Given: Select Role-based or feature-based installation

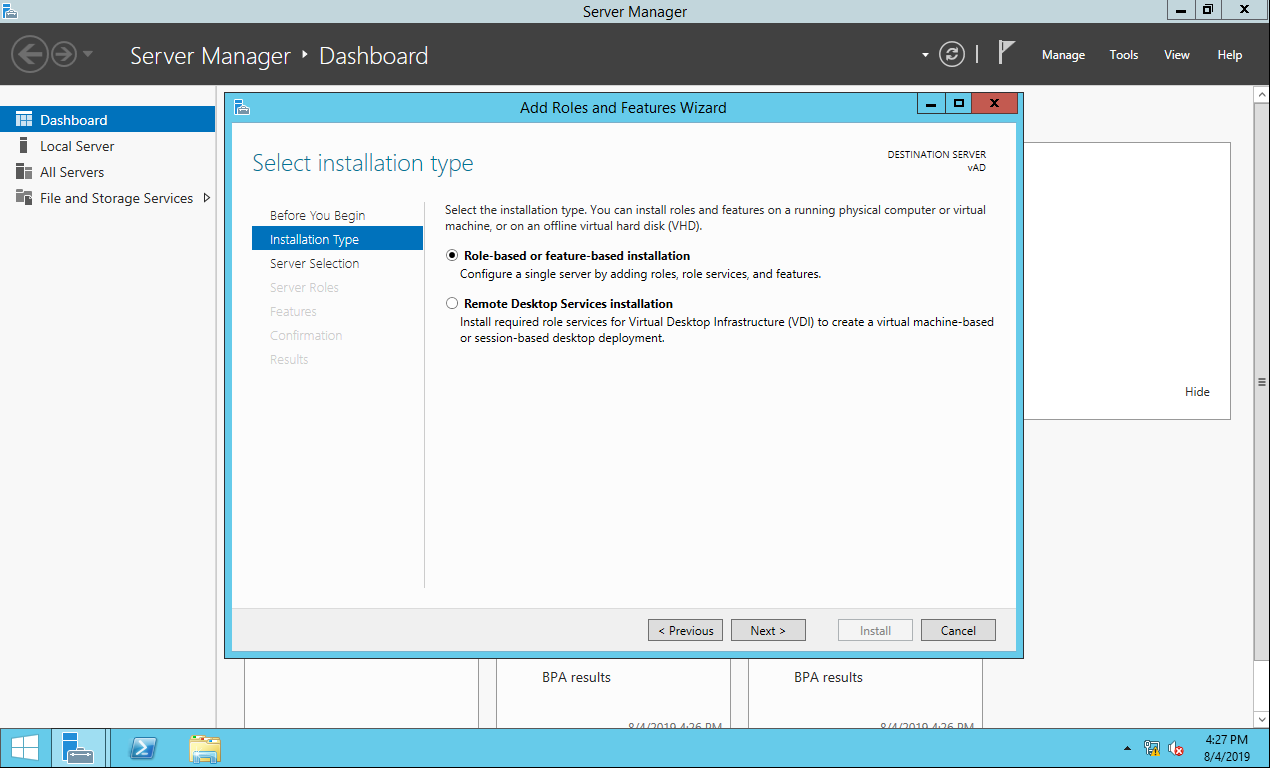Looking at the screenshot, I should (452, 256).
